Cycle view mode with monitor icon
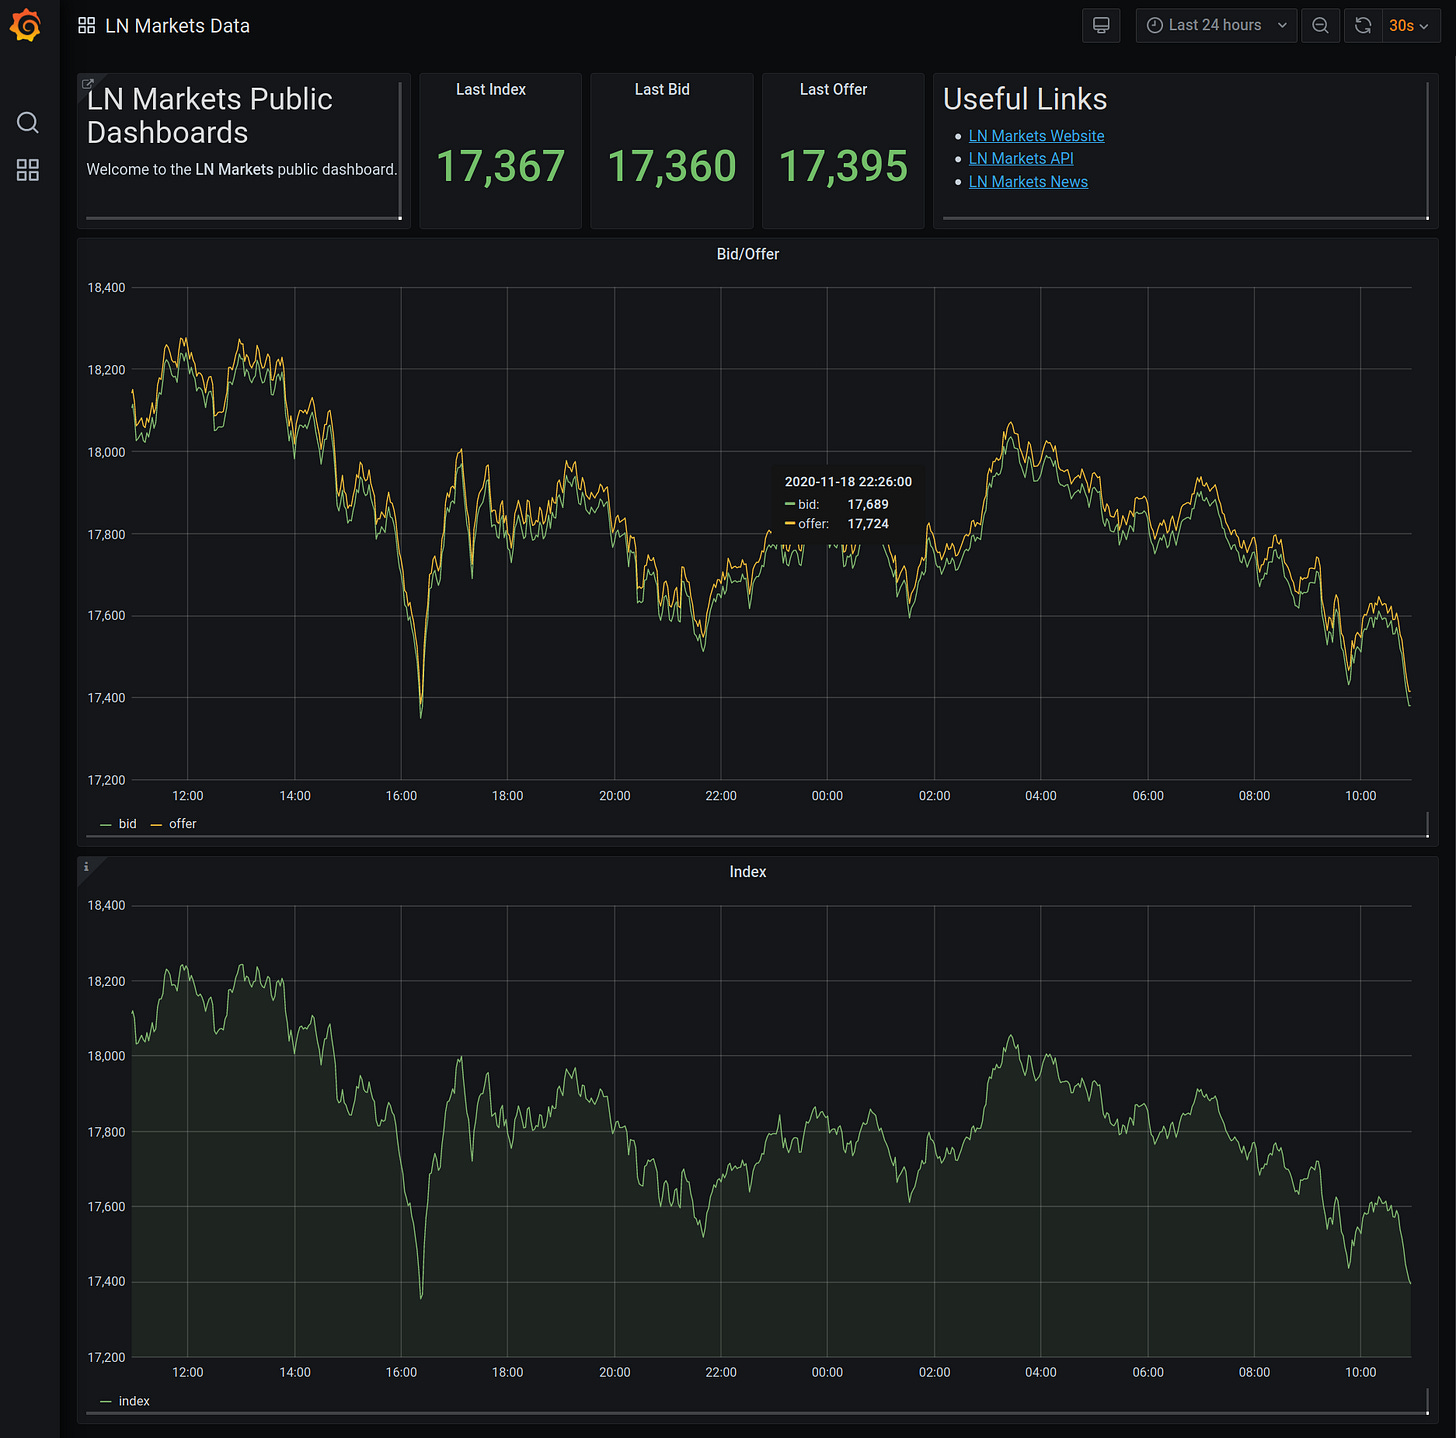This screenshot has width=1456, height=1438. [1101, 26]
